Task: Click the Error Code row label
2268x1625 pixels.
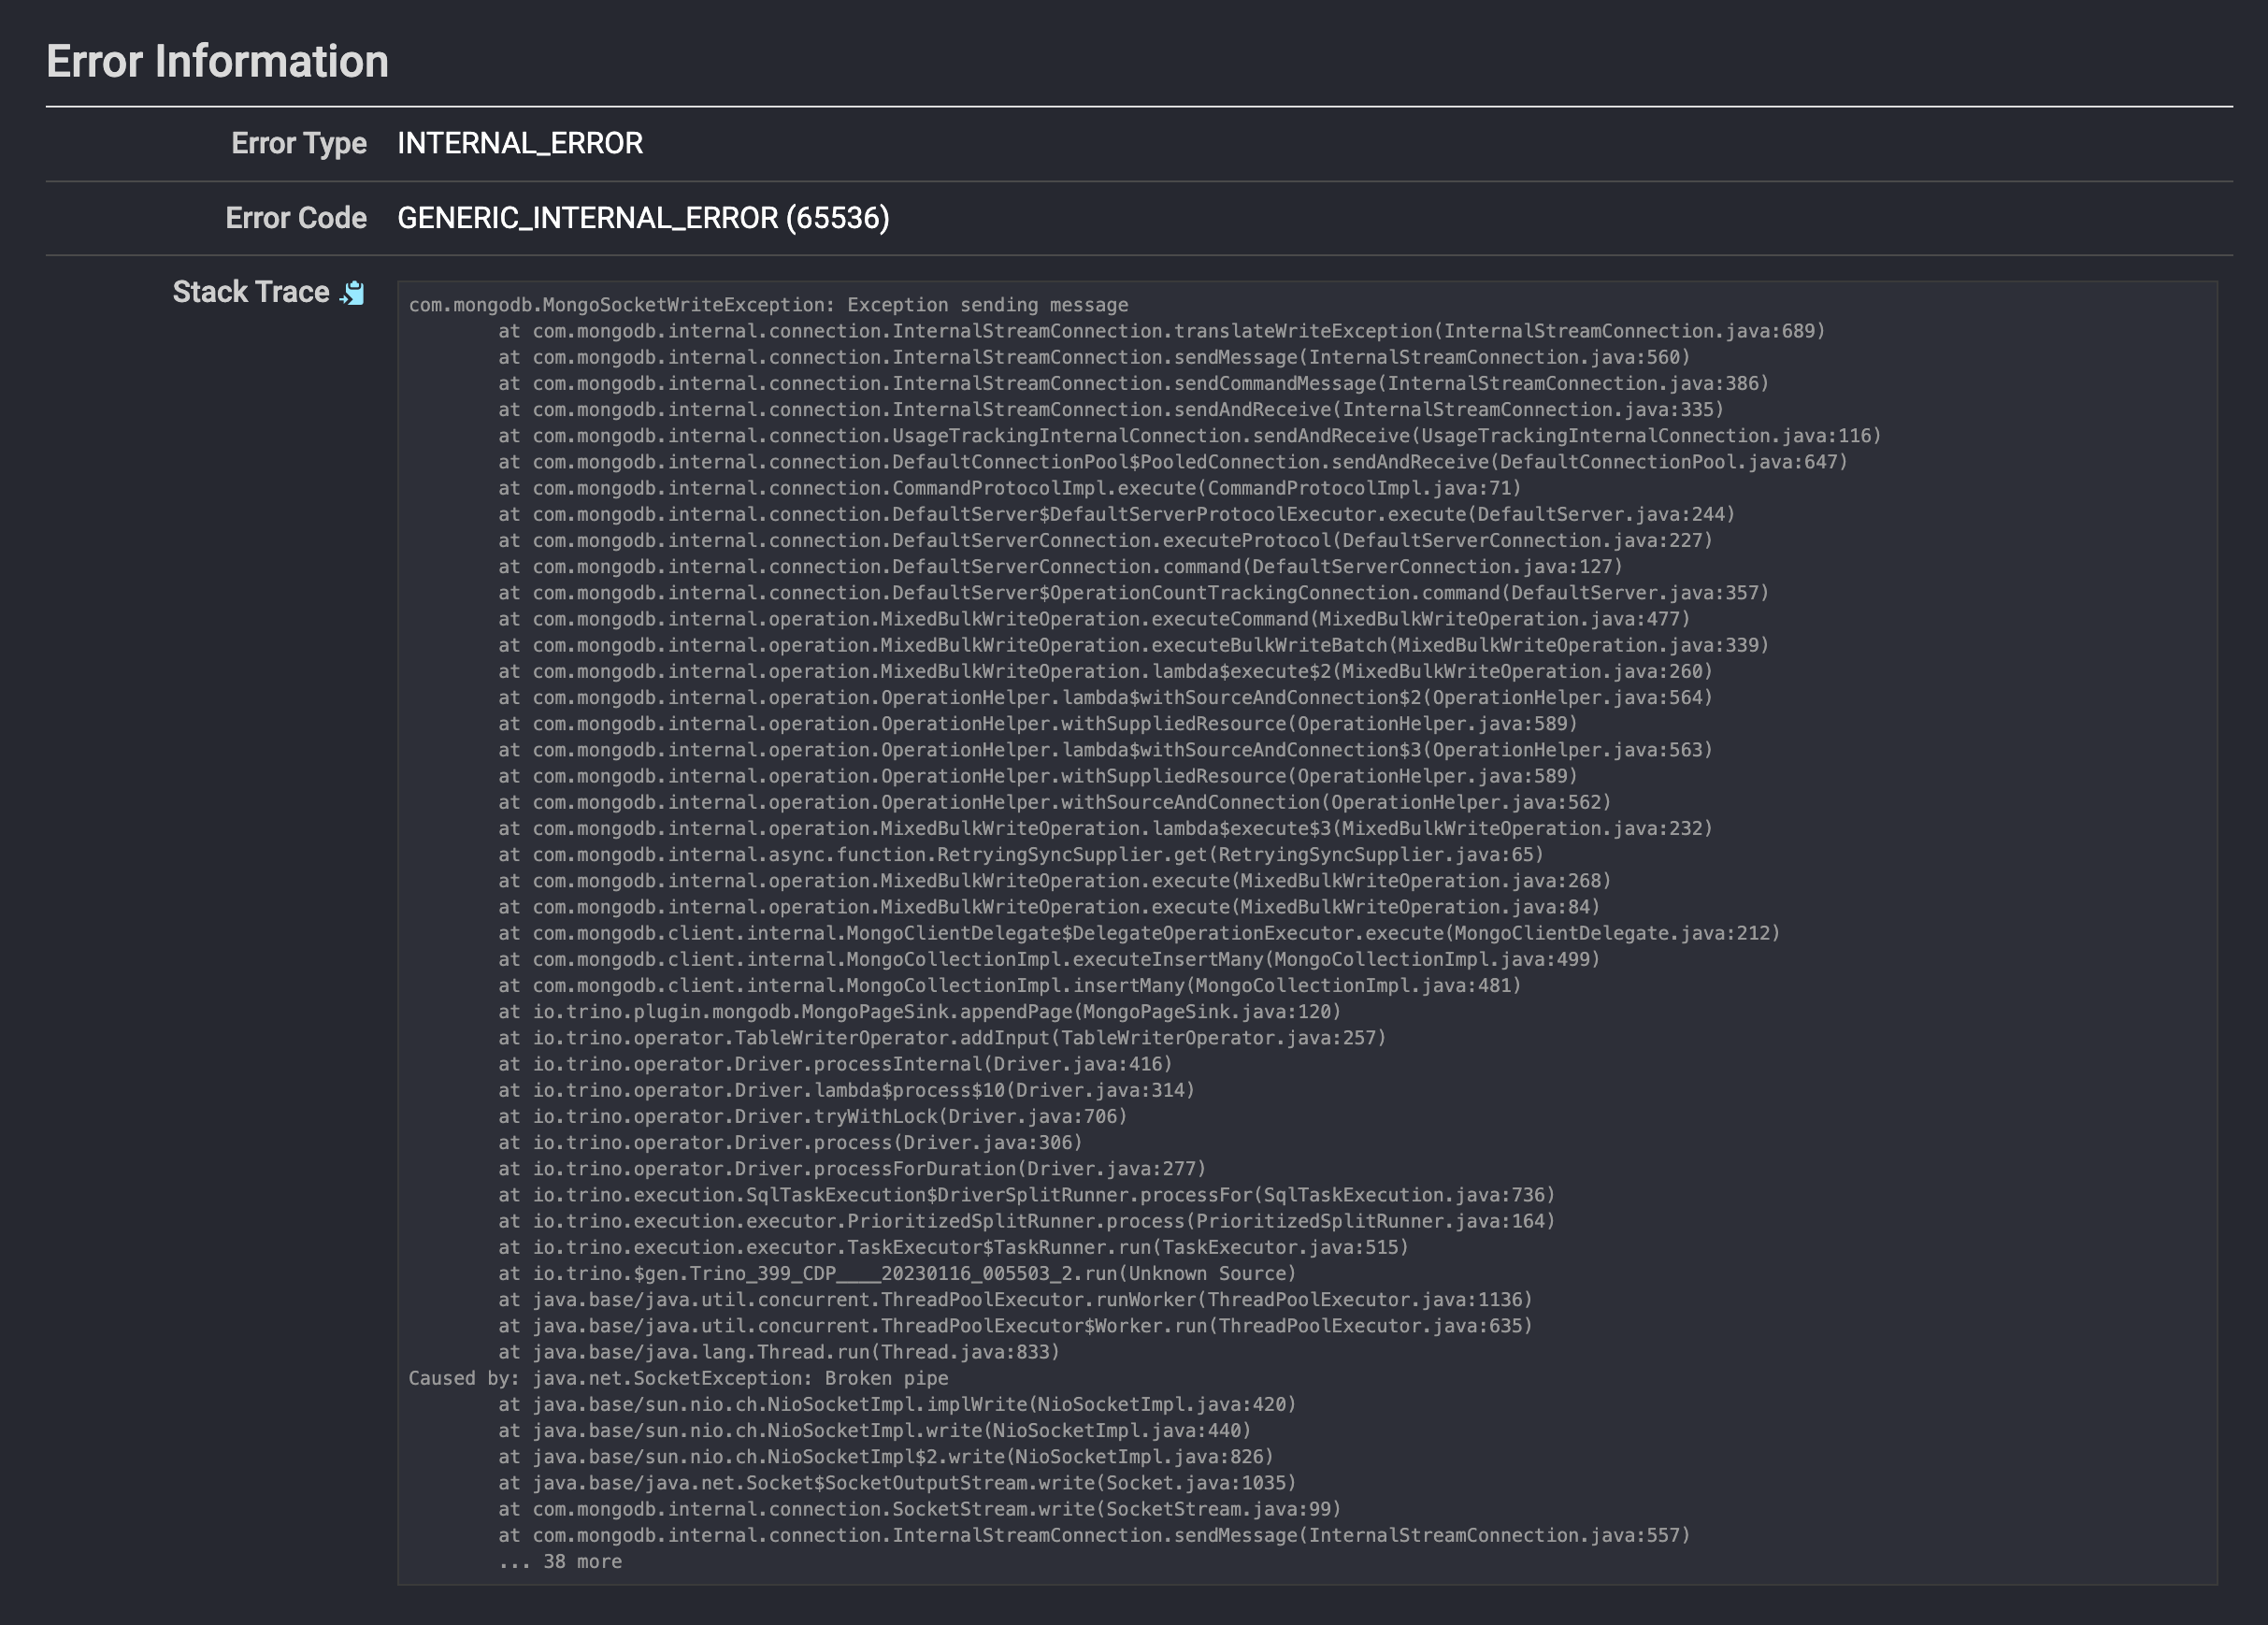Action: (295, 217)
